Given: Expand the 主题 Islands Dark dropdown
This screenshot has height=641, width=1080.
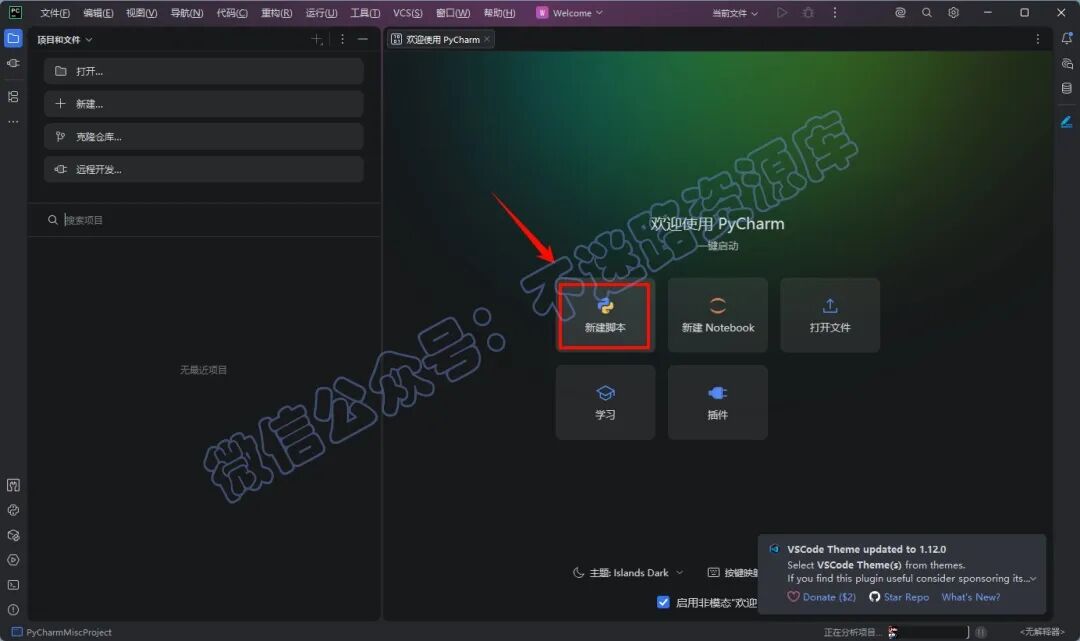Looking at the screenshot, I should click(628, 573).
